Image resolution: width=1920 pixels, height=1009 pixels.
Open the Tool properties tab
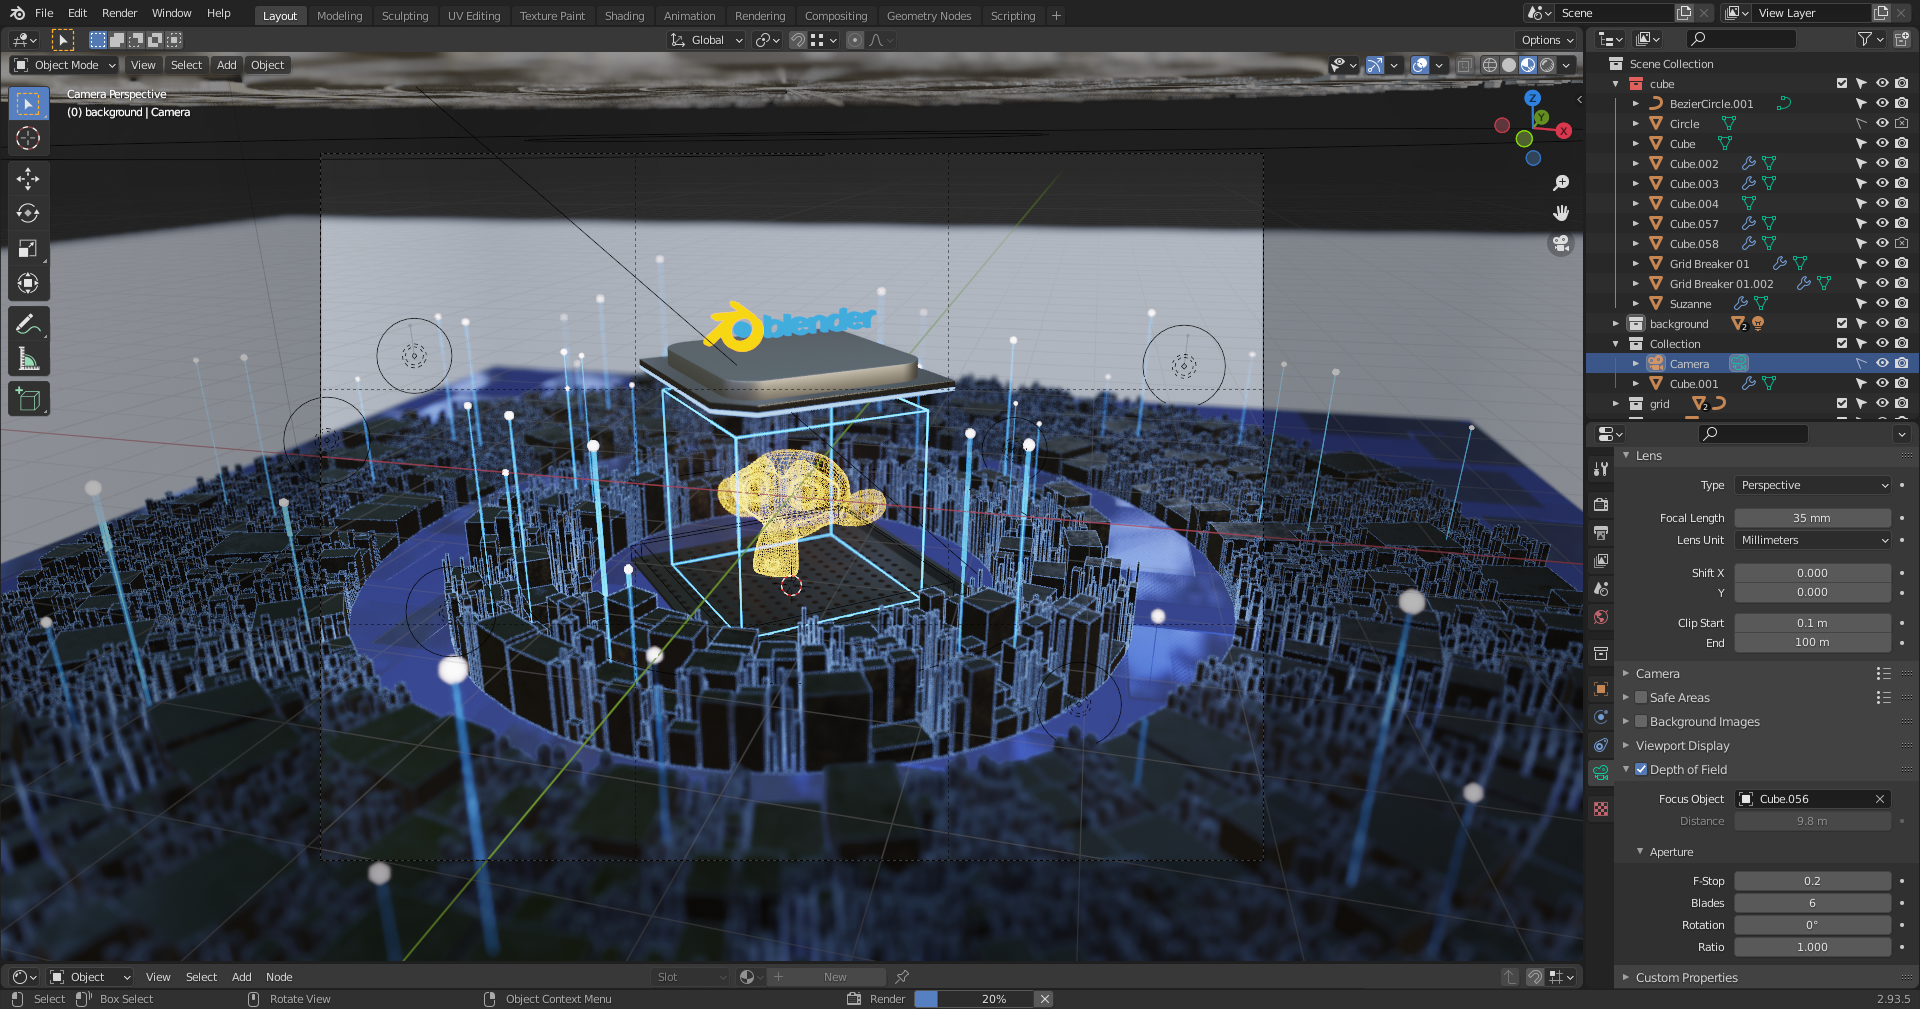pyautogui.click(x=1601, y=469)
